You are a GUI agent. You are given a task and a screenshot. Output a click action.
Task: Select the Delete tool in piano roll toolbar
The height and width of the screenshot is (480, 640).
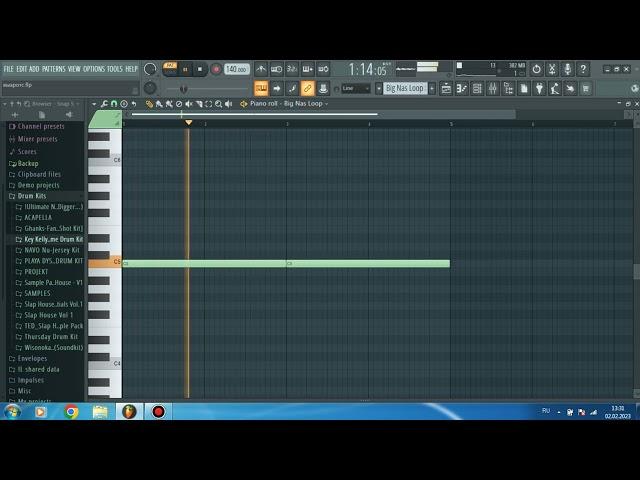tap(179, 104)
